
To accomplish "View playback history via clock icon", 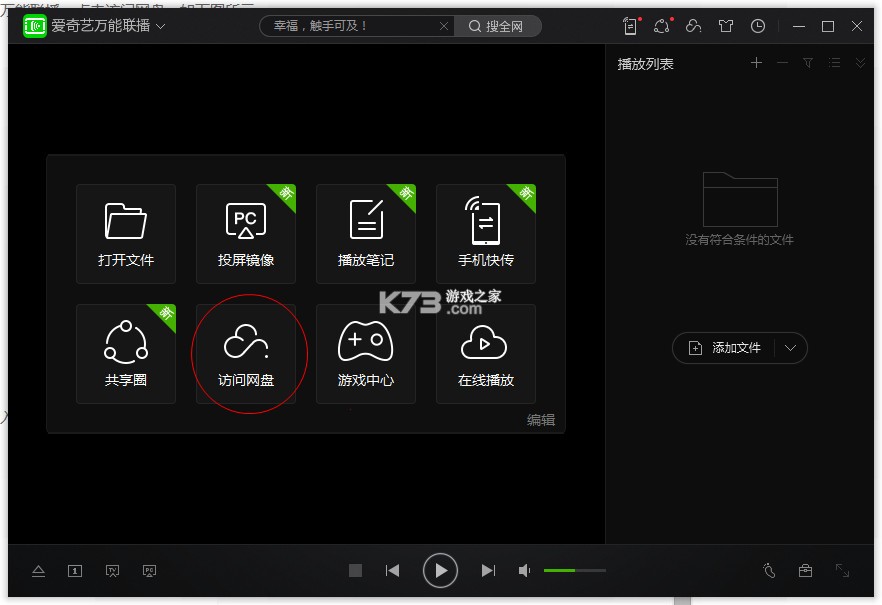I will point(758,26).
